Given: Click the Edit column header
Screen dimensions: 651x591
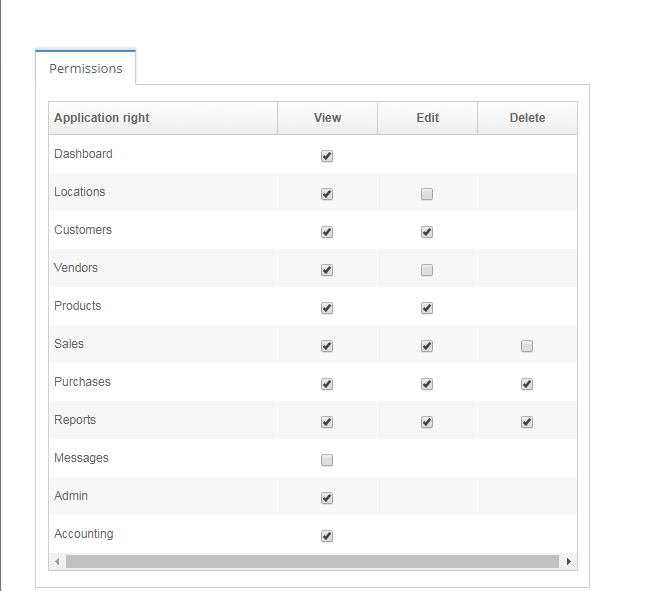Looking at the screenshot, I should click(428, 118).
